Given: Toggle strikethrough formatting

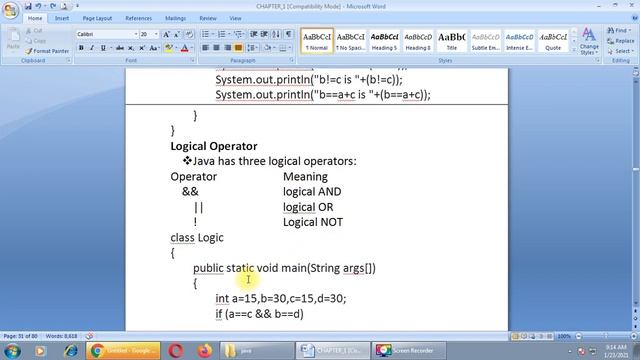Looking at the screenshot, I should [x=120, y=48].
